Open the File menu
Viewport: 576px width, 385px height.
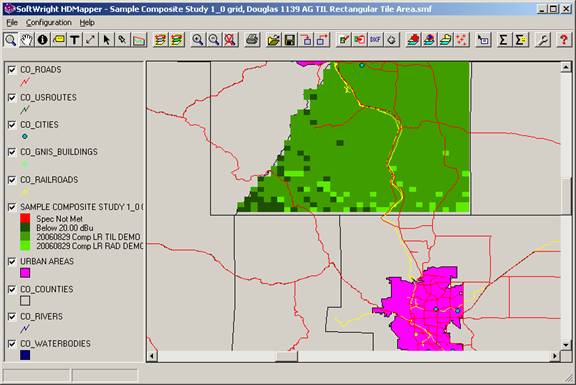(x=12, y=23)
